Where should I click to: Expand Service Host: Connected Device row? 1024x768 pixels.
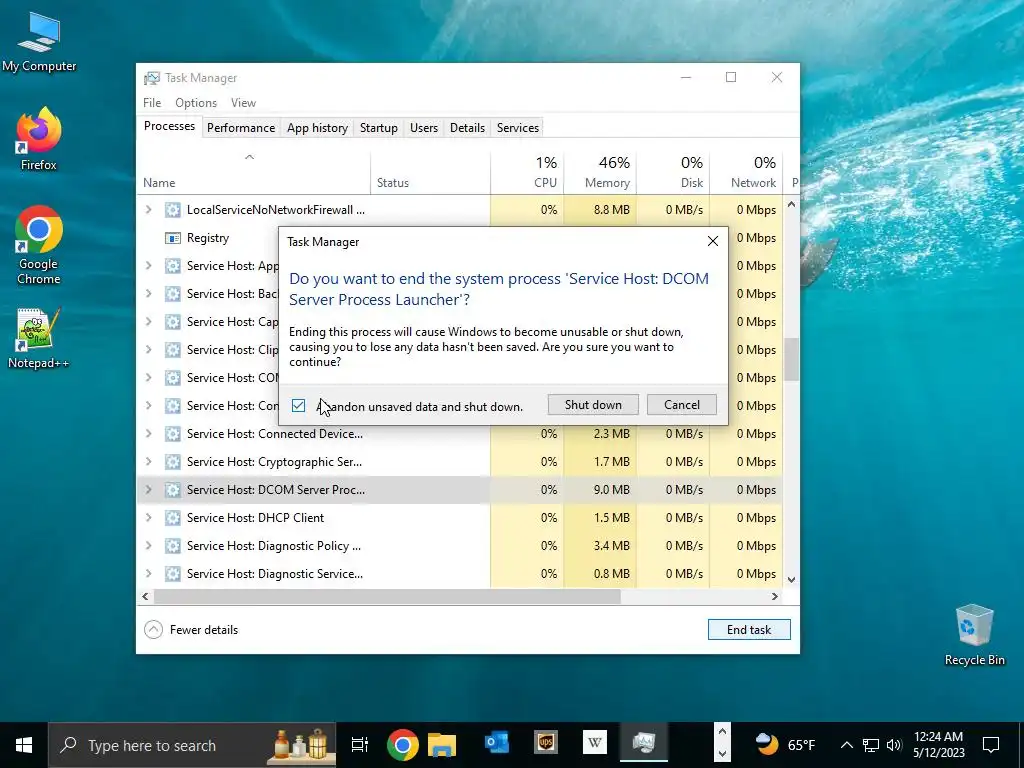tap(149, 434)
